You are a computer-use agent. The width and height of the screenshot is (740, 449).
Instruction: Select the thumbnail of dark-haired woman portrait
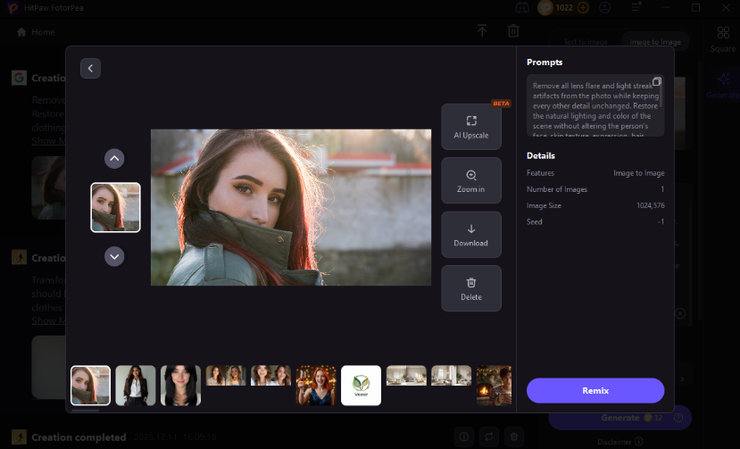click(x=181, y=385)
